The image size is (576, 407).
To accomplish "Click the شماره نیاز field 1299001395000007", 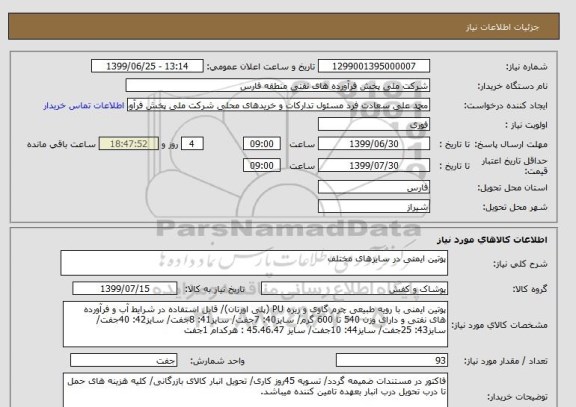I will 374,66.
